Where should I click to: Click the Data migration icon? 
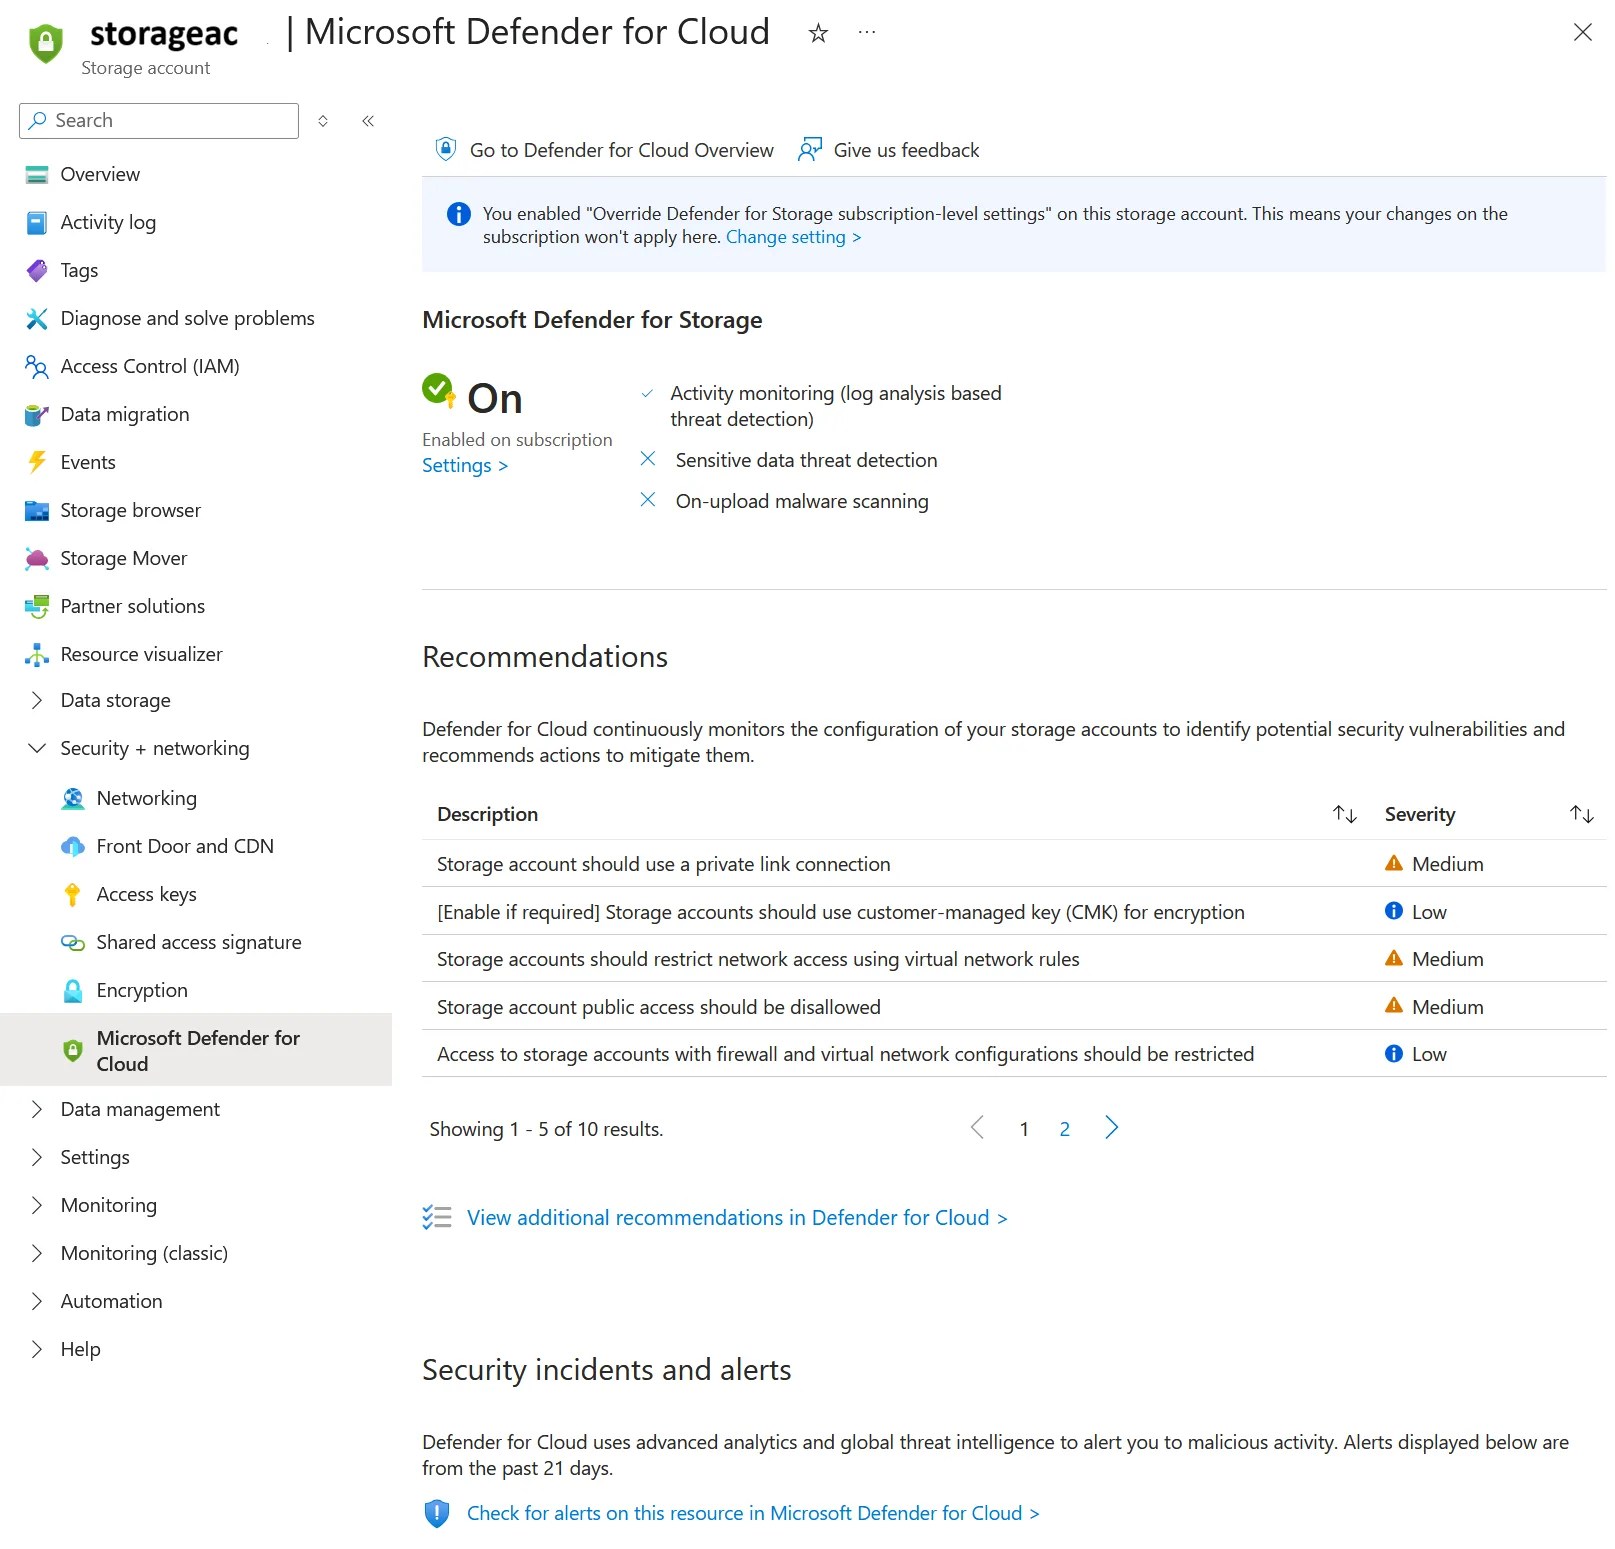(x=37, y=415)
